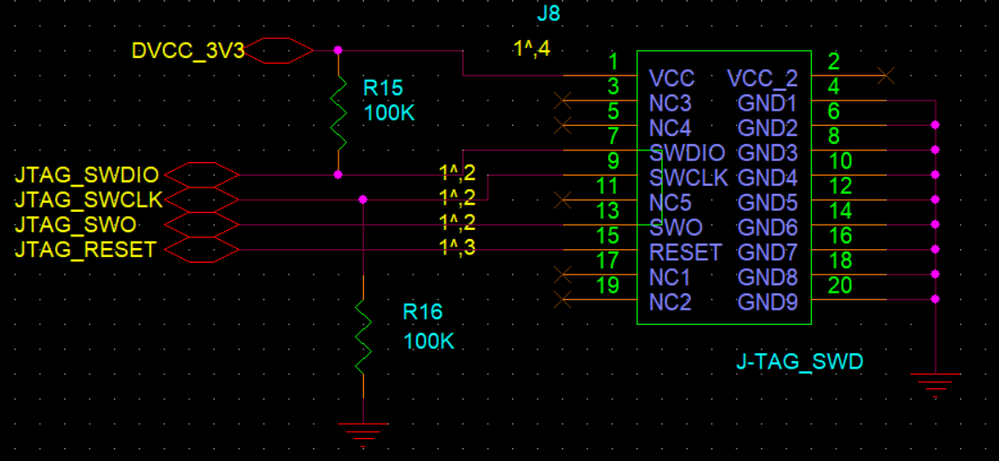Select pin number 1 of J8

point(613,62)
